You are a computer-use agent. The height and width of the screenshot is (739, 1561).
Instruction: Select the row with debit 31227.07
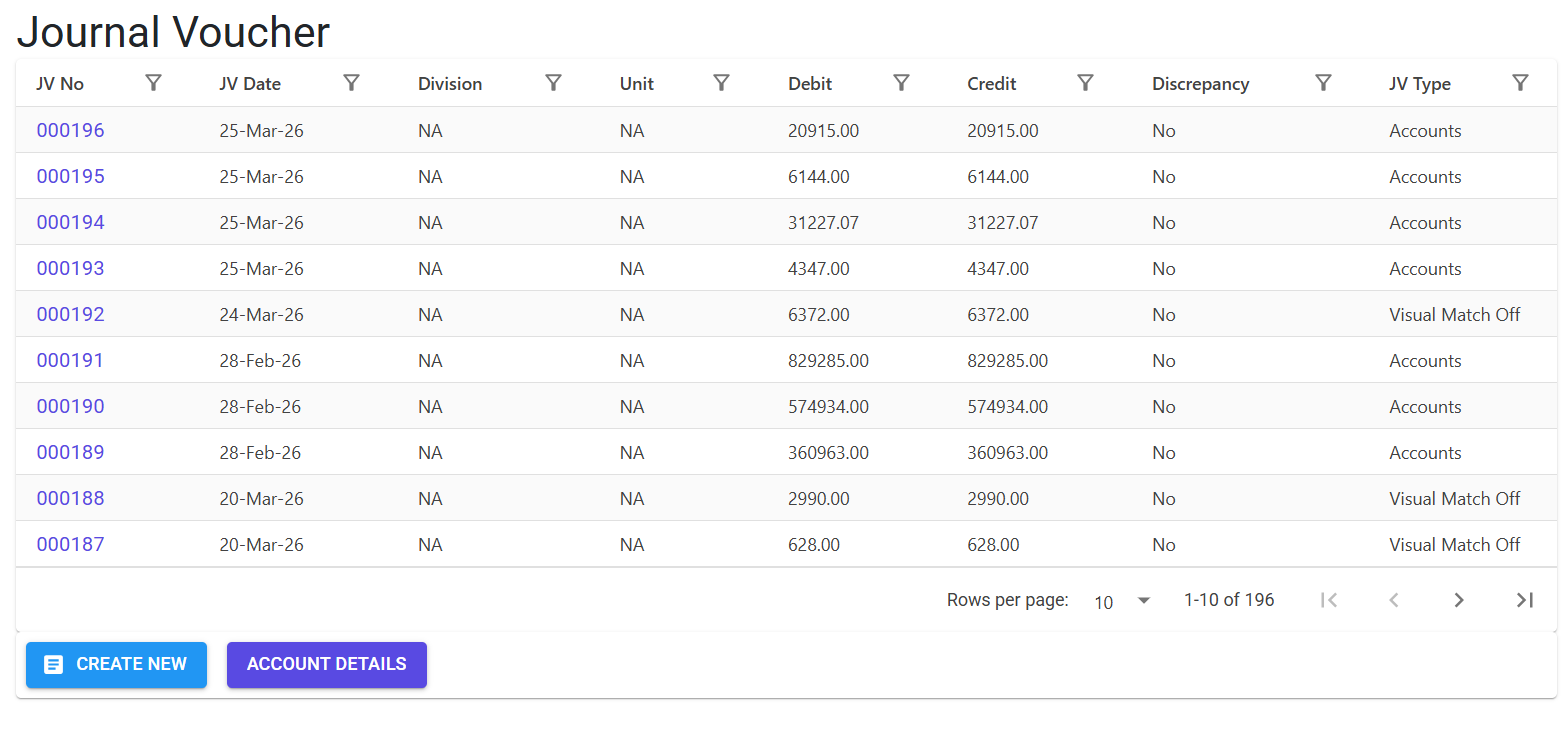(786, 222)
